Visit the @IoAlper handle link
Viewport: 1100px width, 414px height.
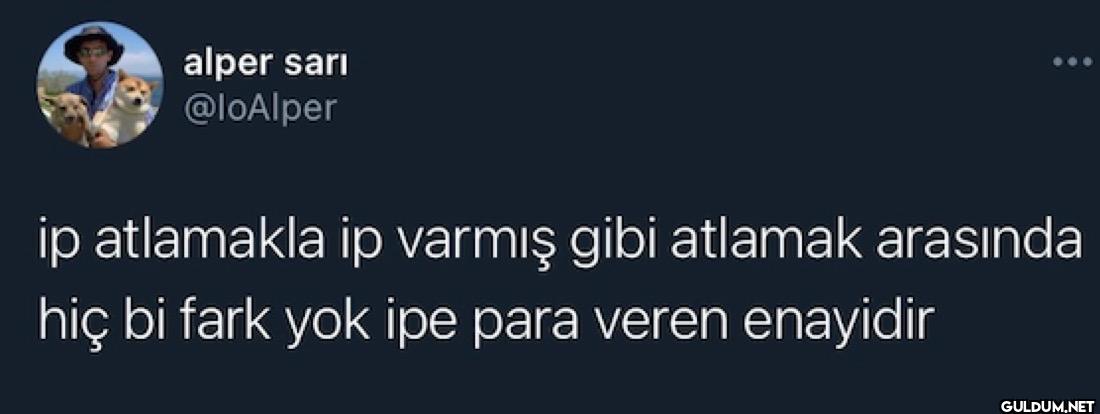click(260, 108)
